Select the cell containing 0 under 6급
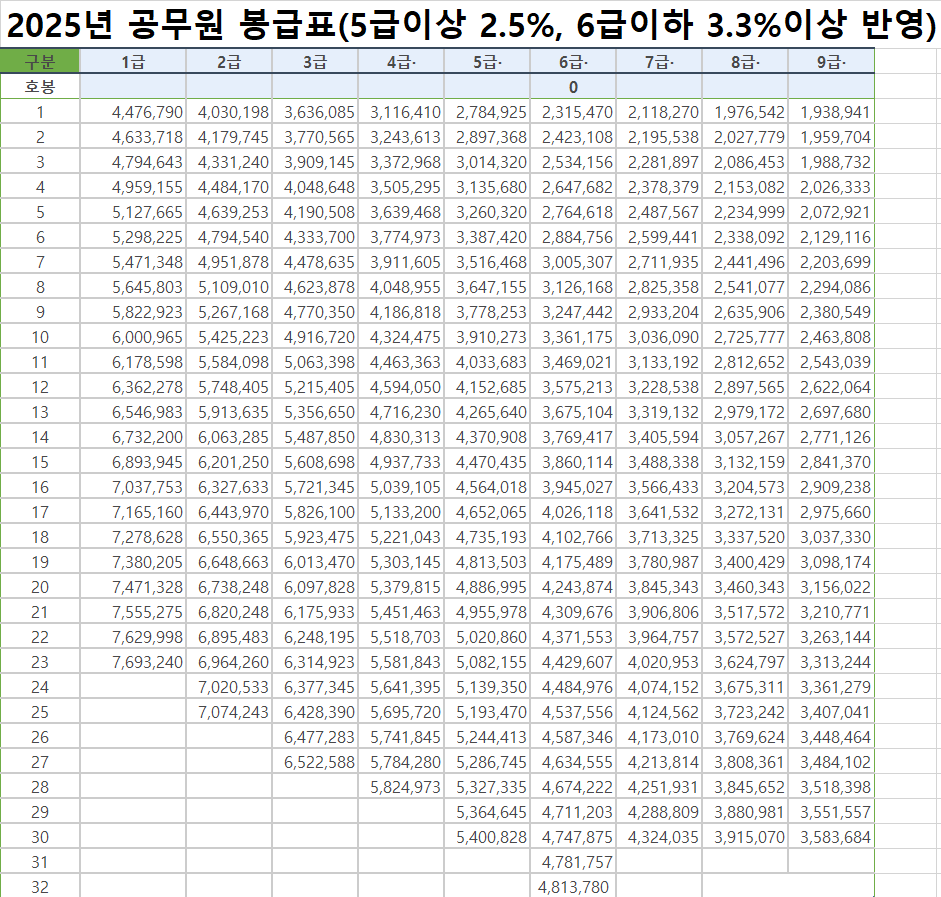The height and width of the screenshot is (897, 941). point(573,86)
